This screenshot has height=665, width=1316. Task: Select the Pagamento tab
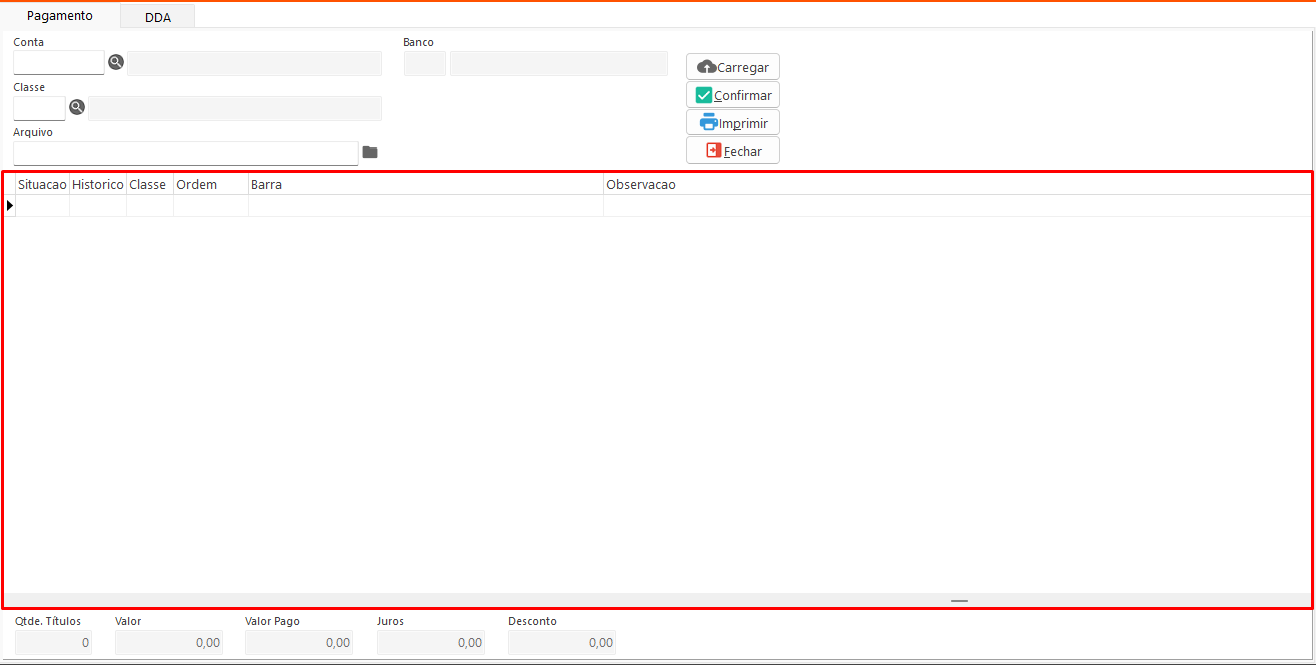[x=60, y=16]
